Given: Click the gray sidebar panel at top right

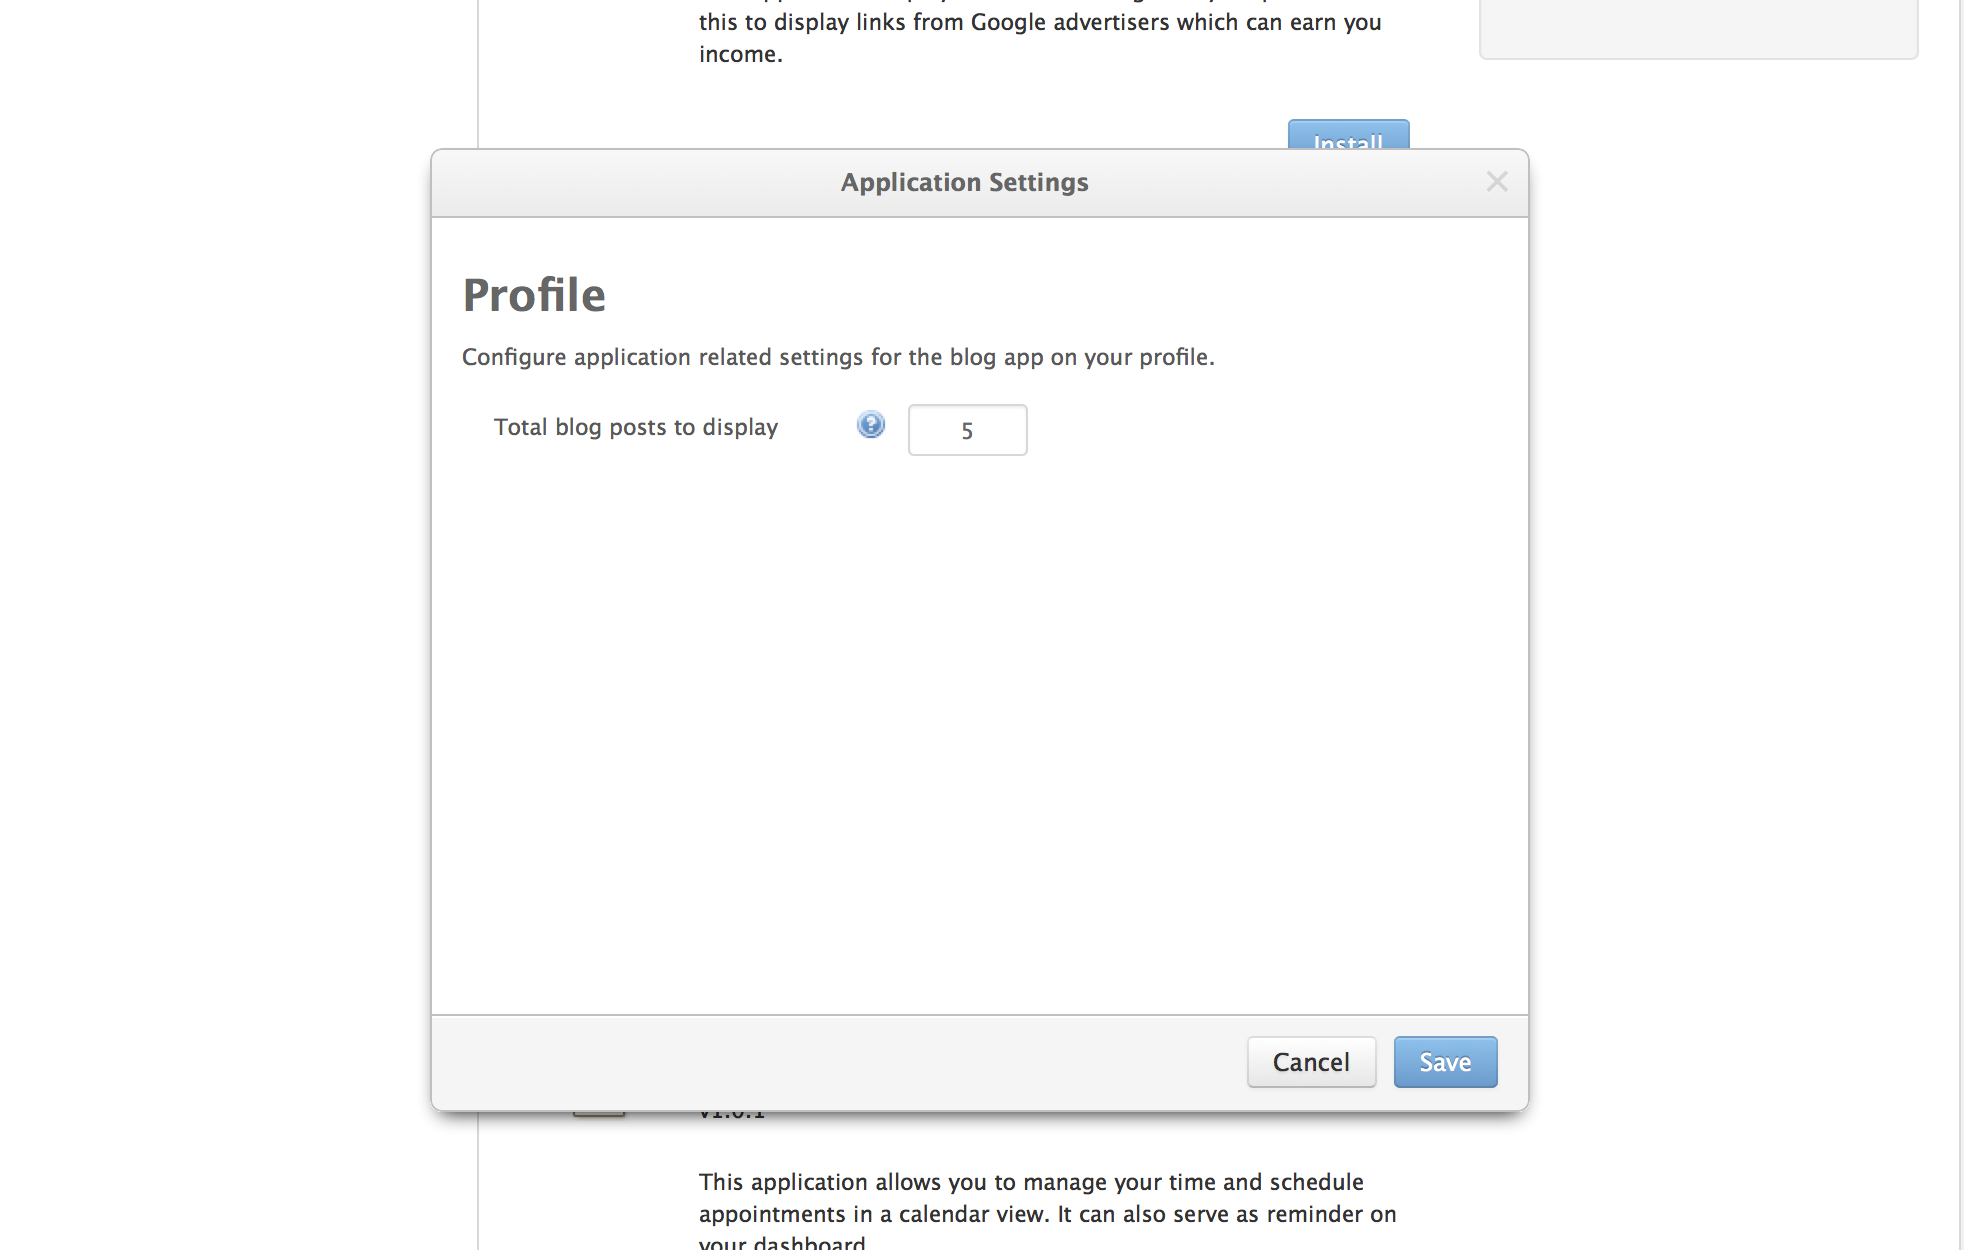Looking at the screenshot, I should 1698,28.
